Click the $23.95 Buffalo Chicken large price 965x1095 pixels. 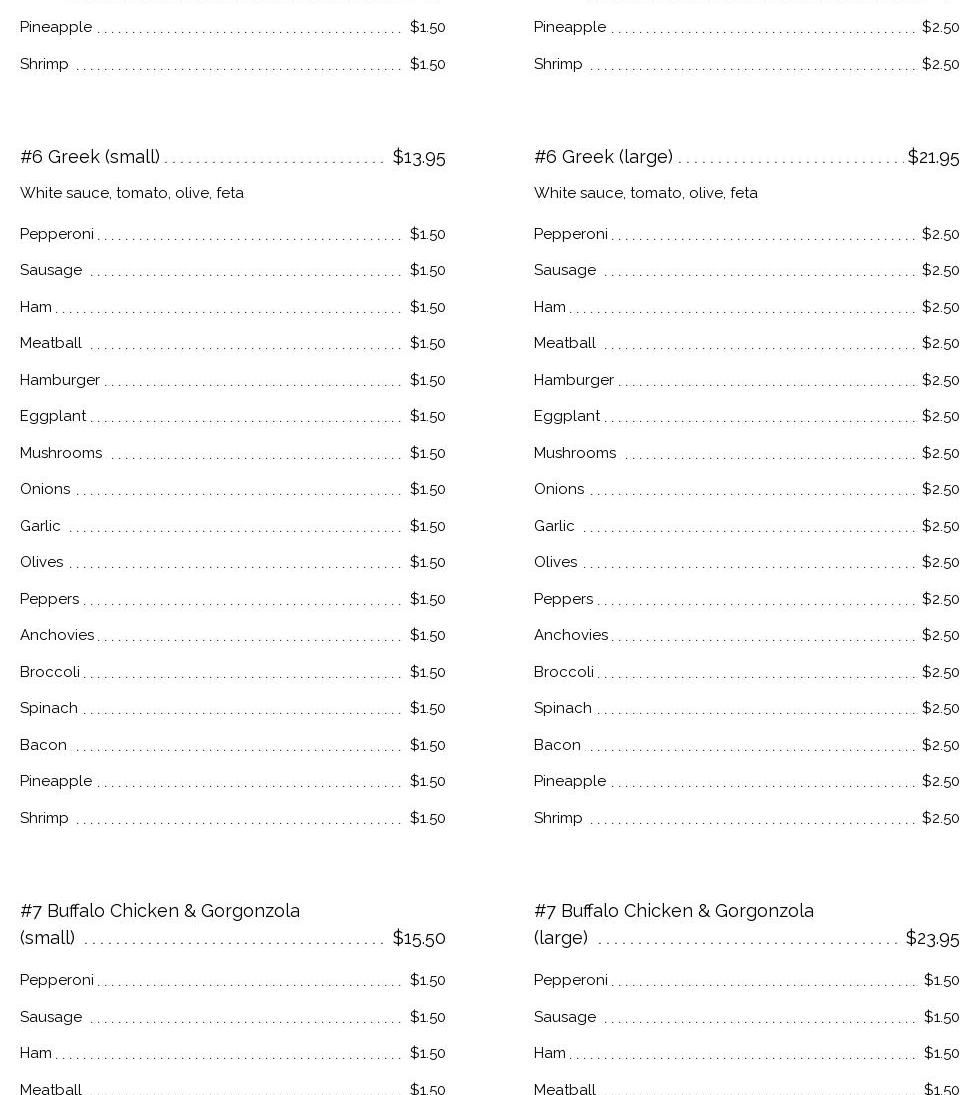(932, 938)
